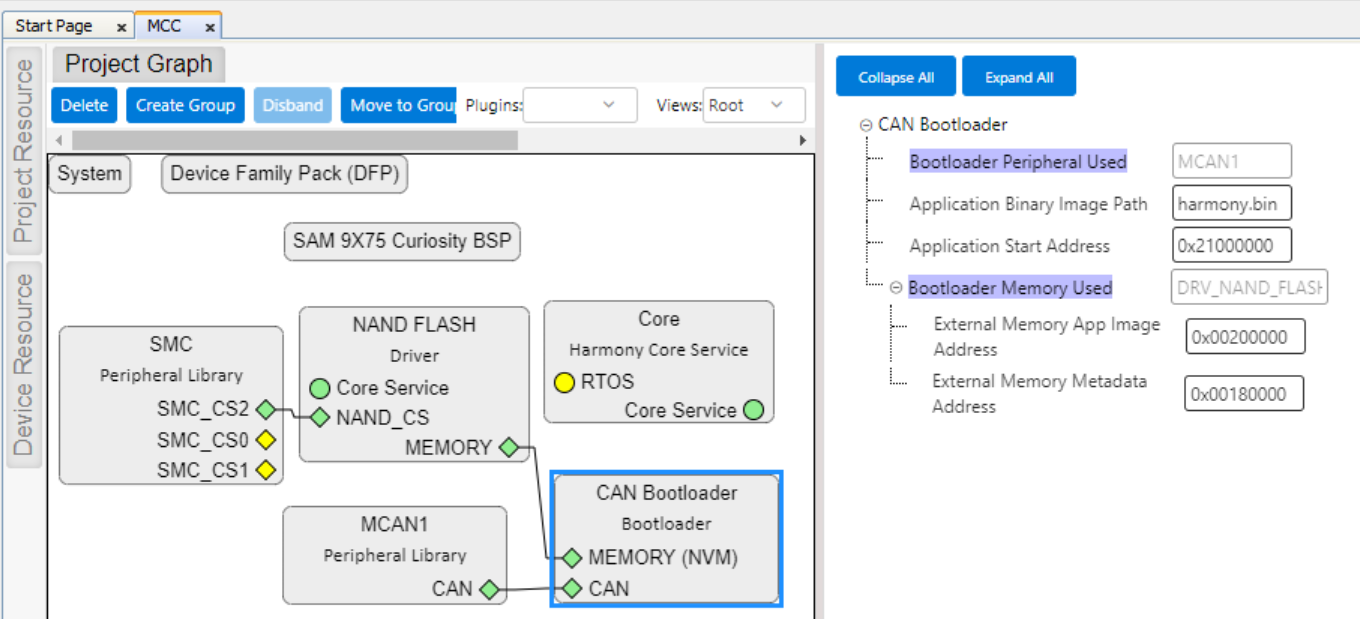Click the Core Service connector in the Core node

point(755,410)
